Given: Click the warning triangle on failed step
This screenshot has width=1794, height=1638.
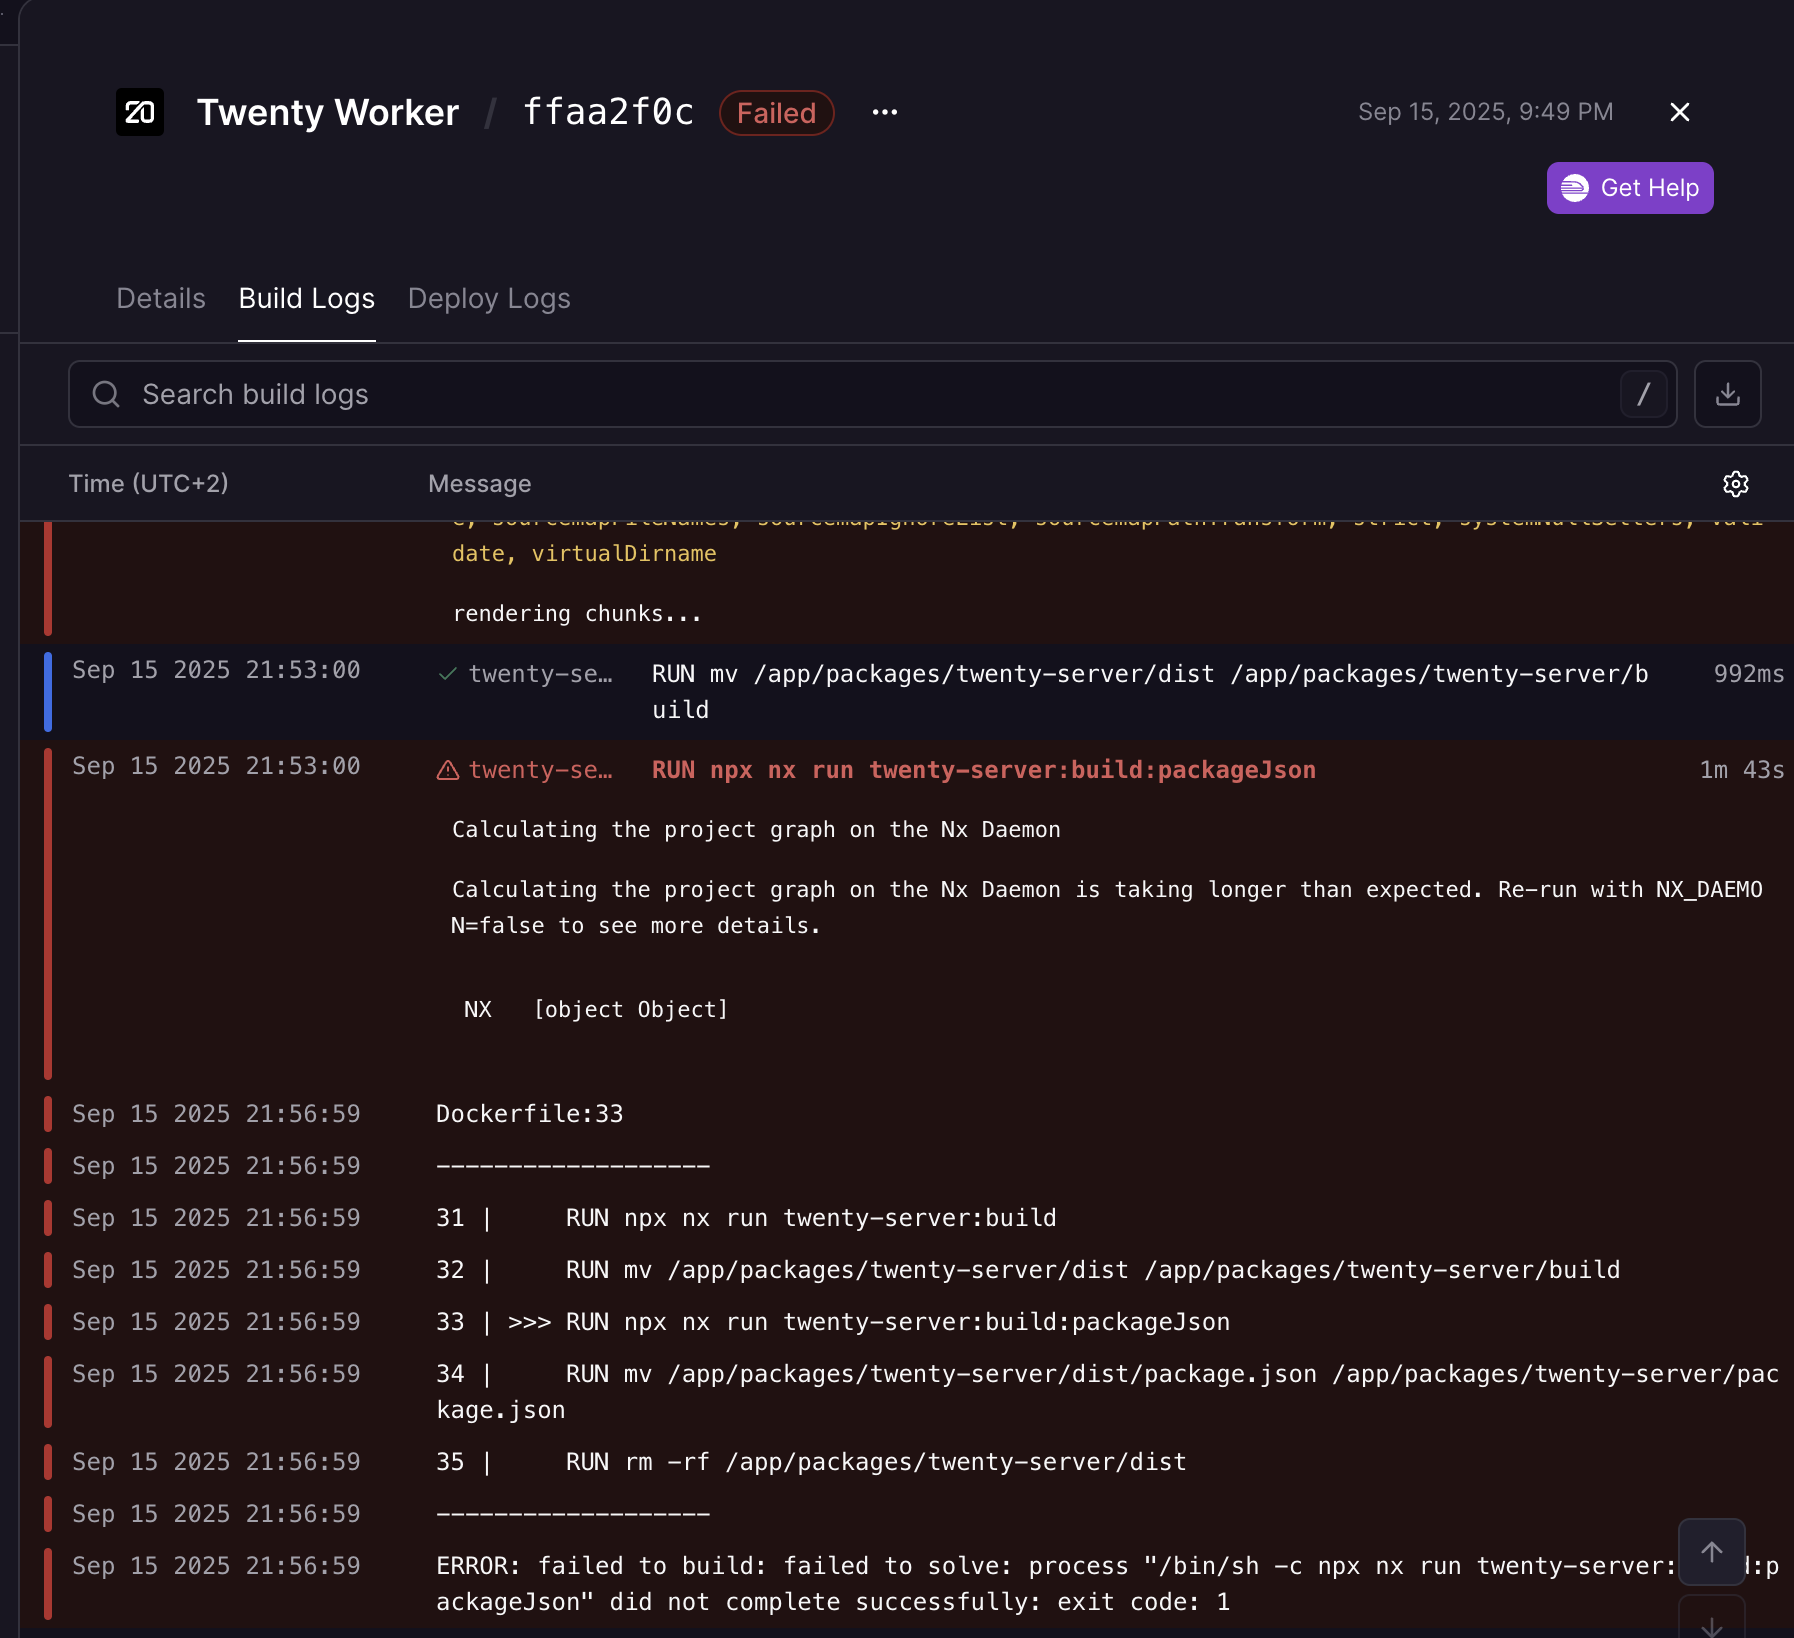Looking at the screenshot, I should click(x=448, y=770).
